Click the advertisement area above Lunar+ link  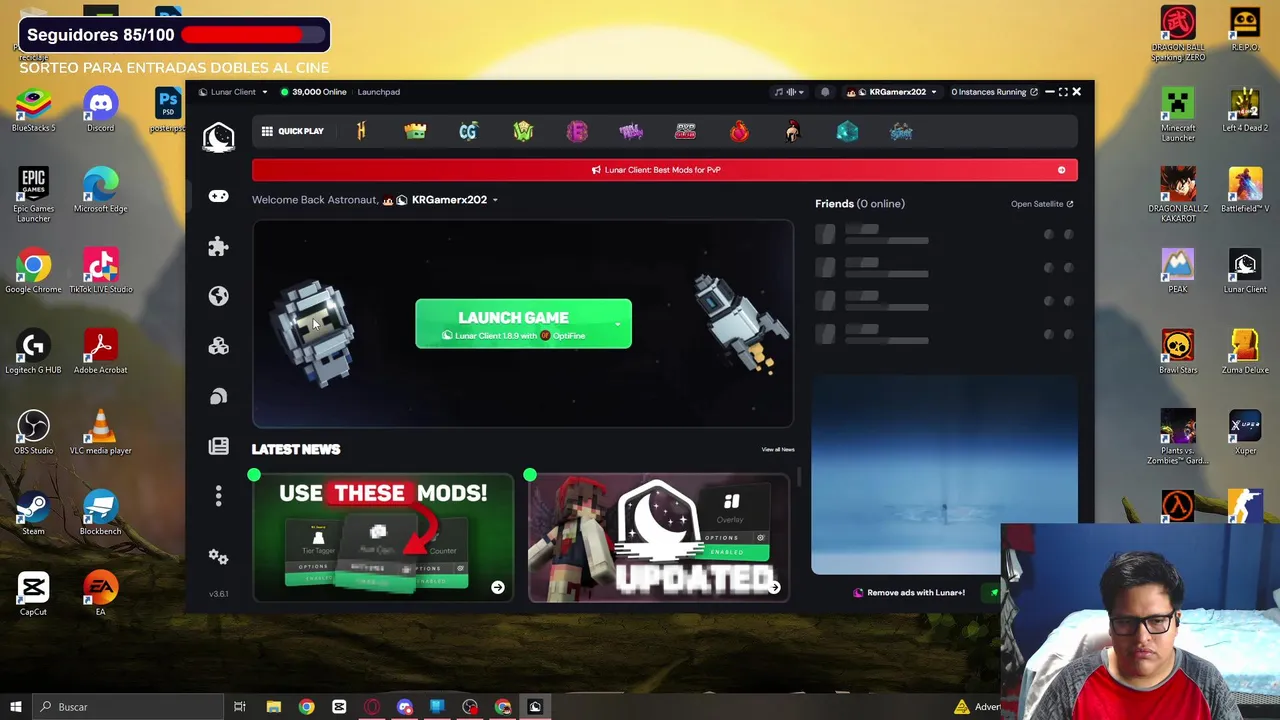point(944,476)
